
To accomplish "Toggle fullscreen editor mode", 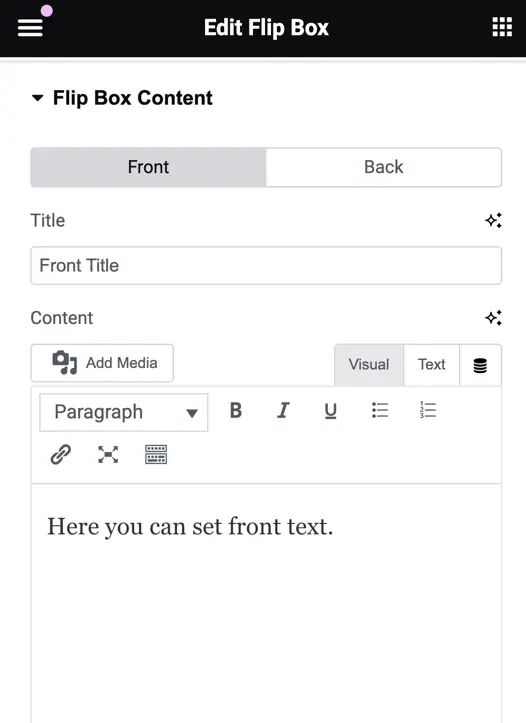I will (x=108, y=455).
